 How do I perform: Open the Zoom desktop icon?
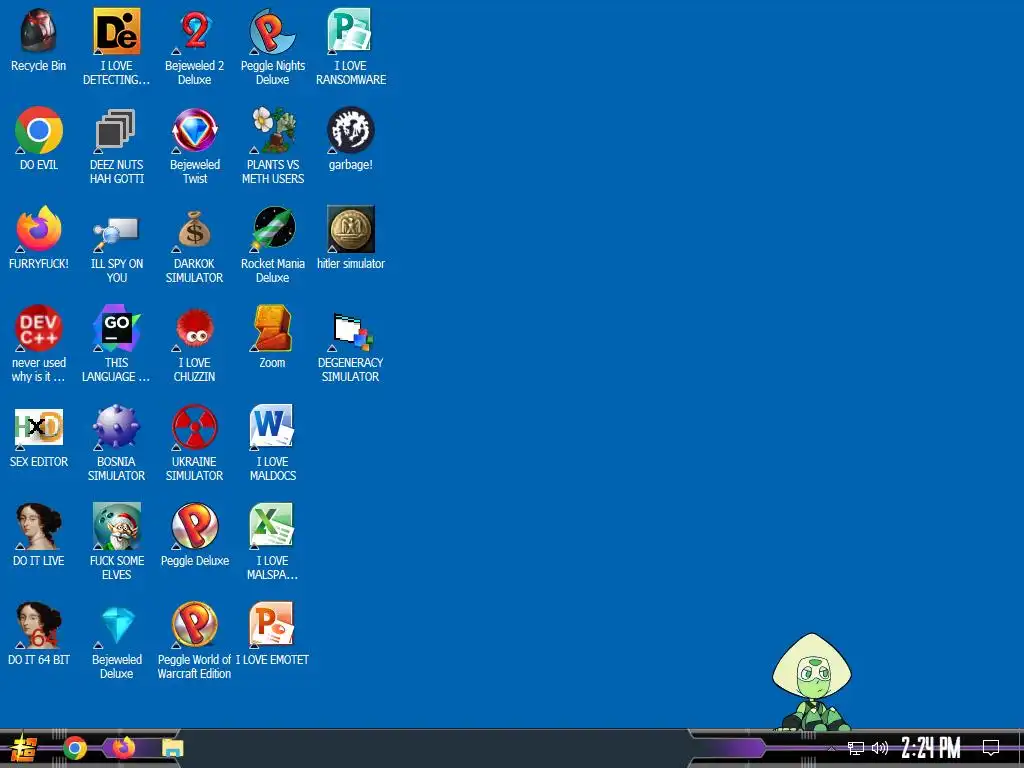click(x=273, y=328)
